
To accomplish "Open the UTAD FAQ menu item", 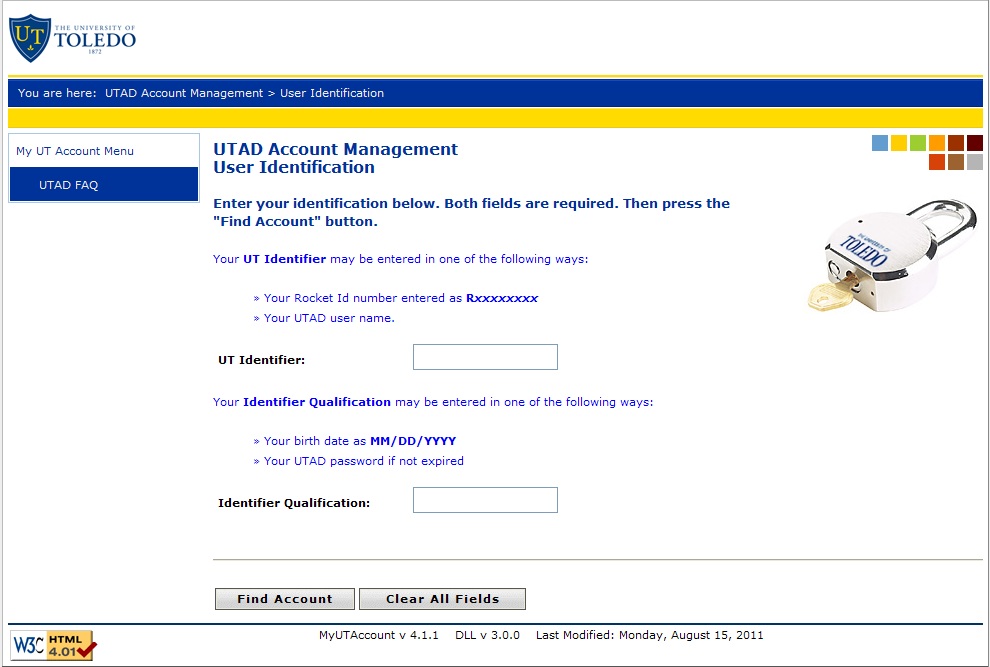I will pyautogui.click(x=68, y=185).
